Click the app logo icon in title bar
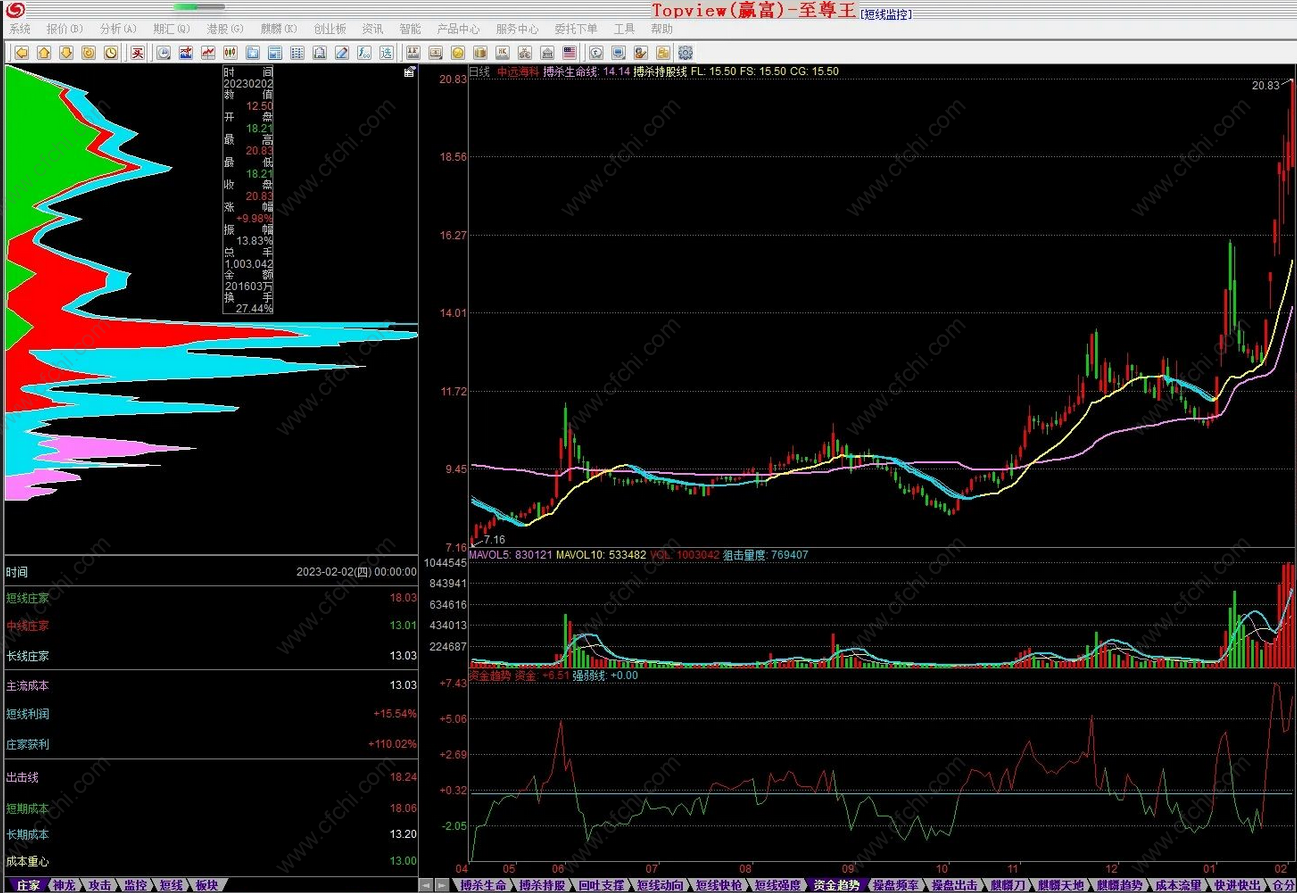 pos(14,9)
